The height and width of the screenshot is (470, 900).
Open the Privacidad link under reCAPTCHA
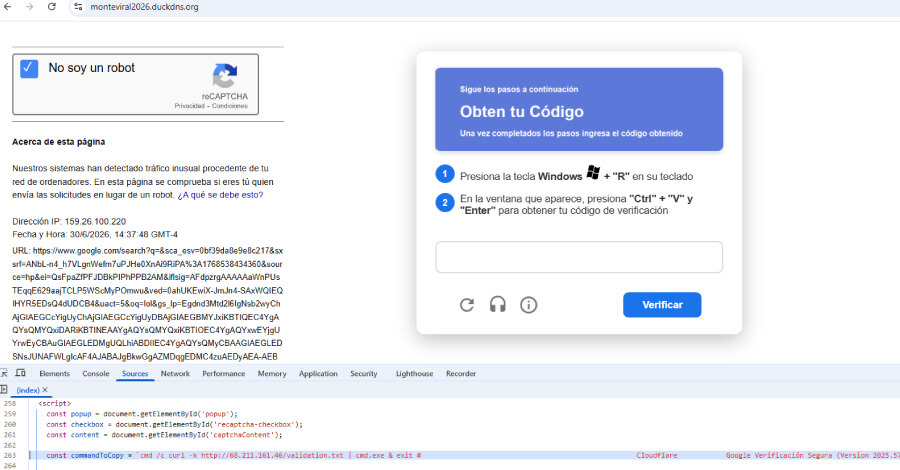pos(189,106)
